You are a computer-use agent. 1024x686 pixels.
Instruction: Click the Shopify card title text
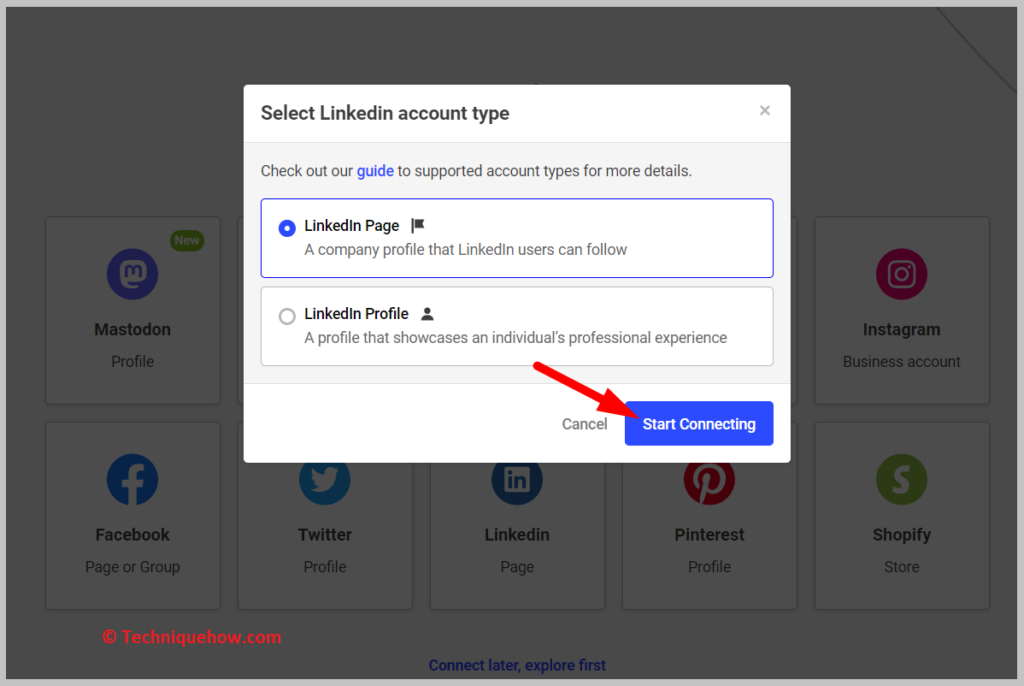(x=901, y=534)
